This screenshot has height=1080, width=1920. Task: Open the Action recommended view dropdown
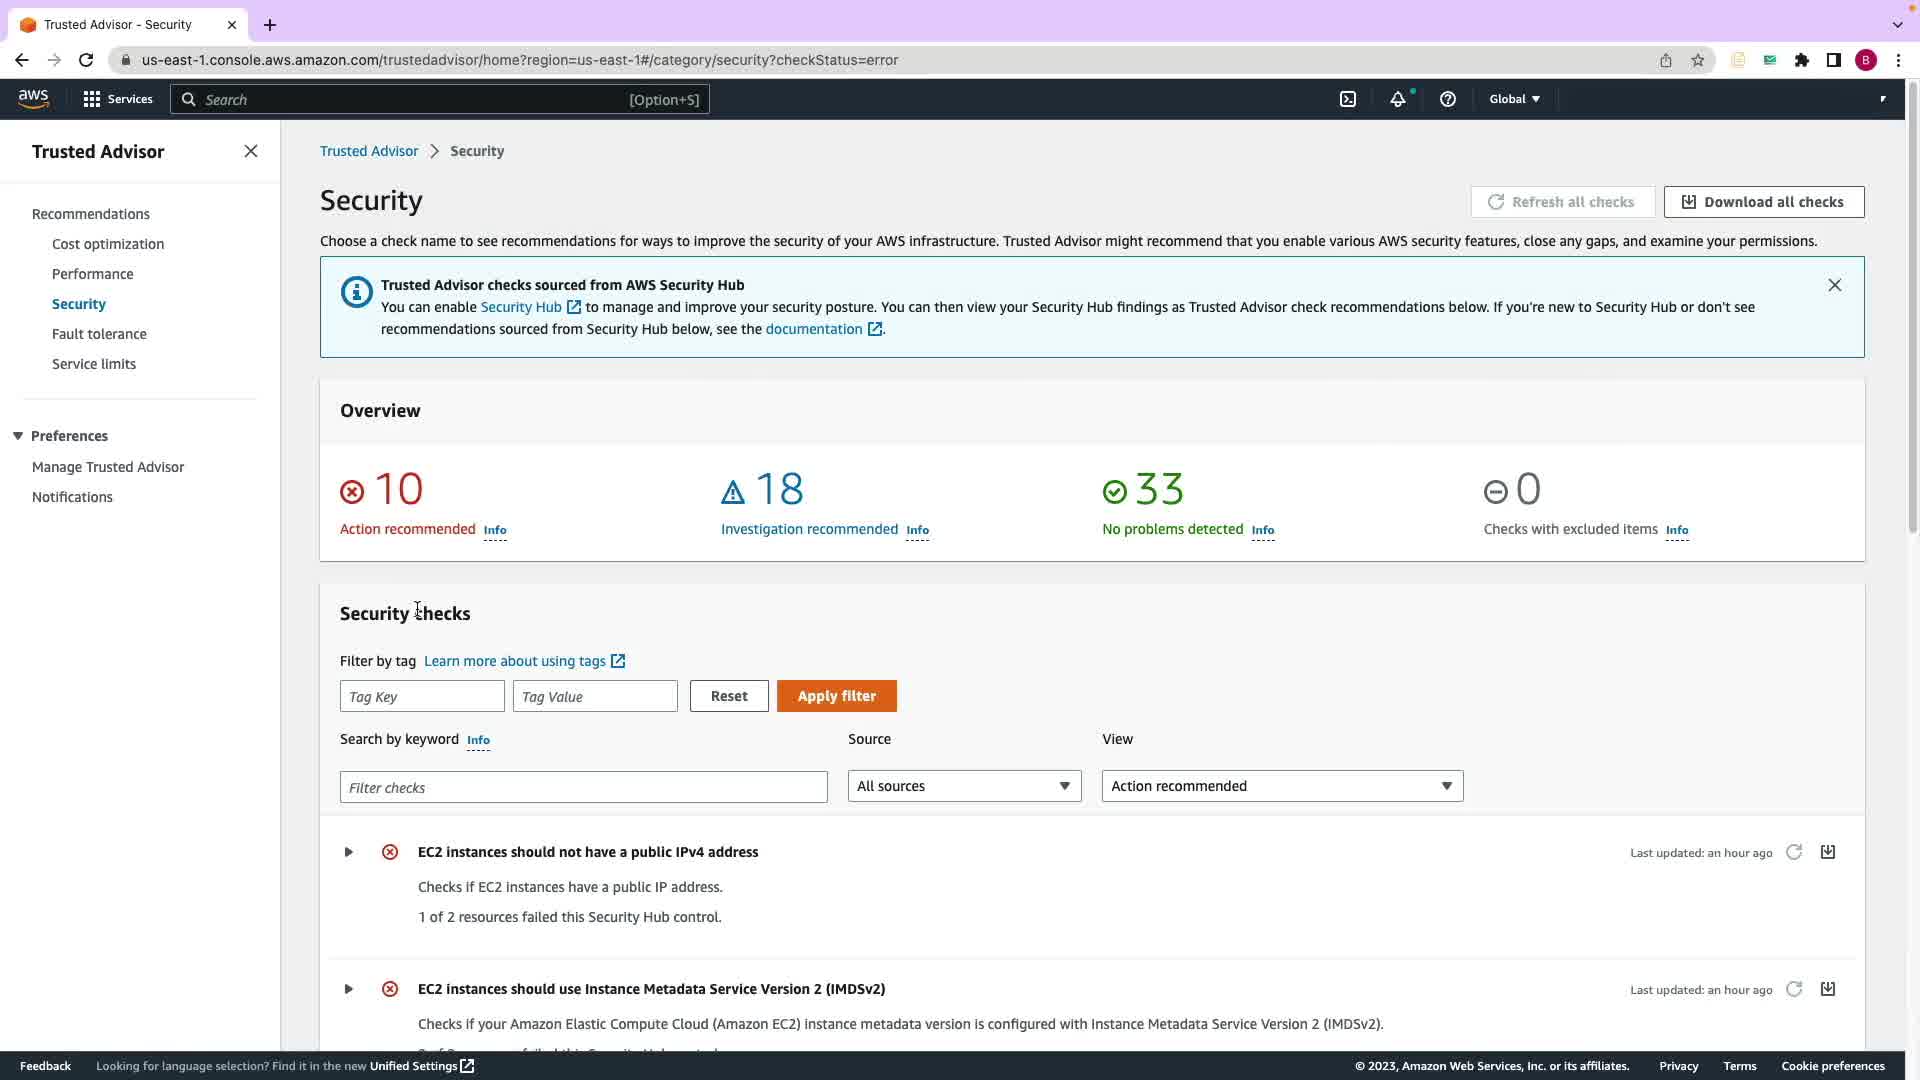pos(1282,786)
